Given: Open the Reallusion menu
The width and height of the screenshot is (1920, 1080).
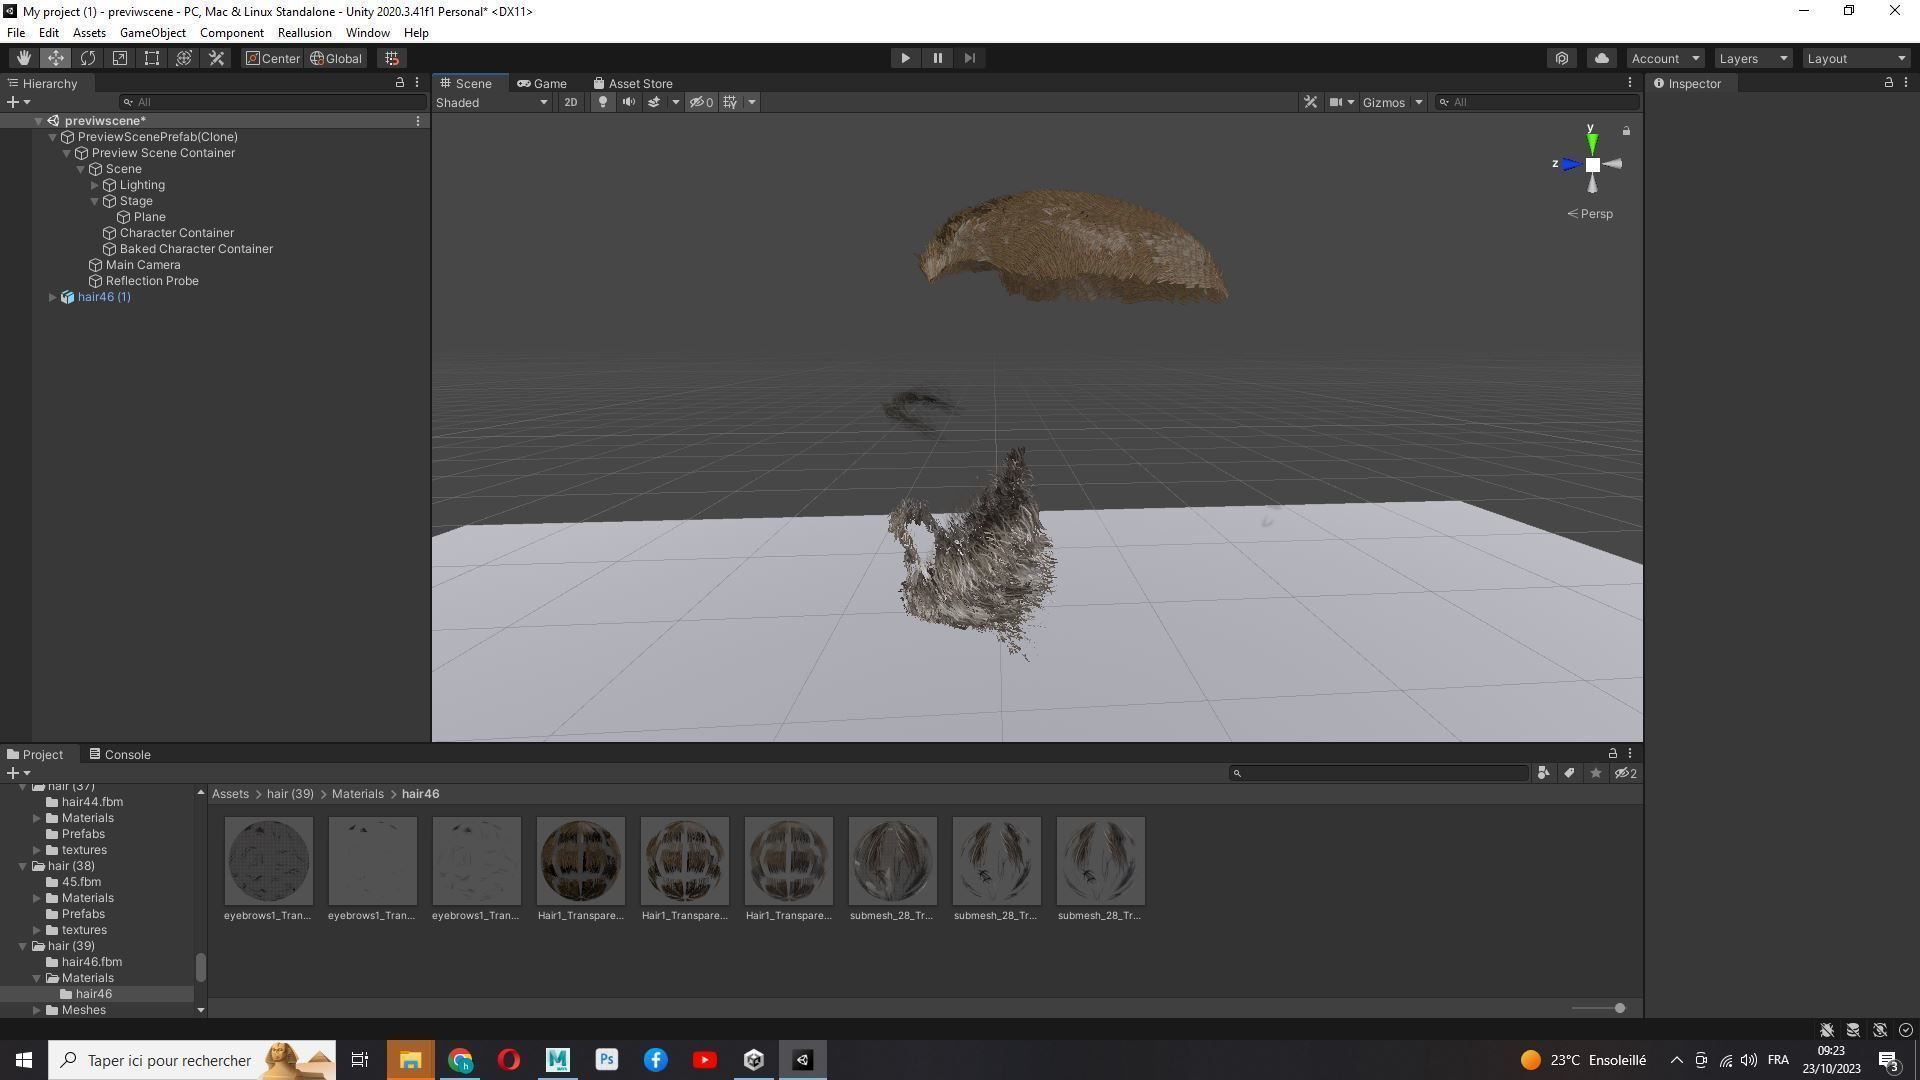Looking at the screenshot, I should [x=304, y=33].
